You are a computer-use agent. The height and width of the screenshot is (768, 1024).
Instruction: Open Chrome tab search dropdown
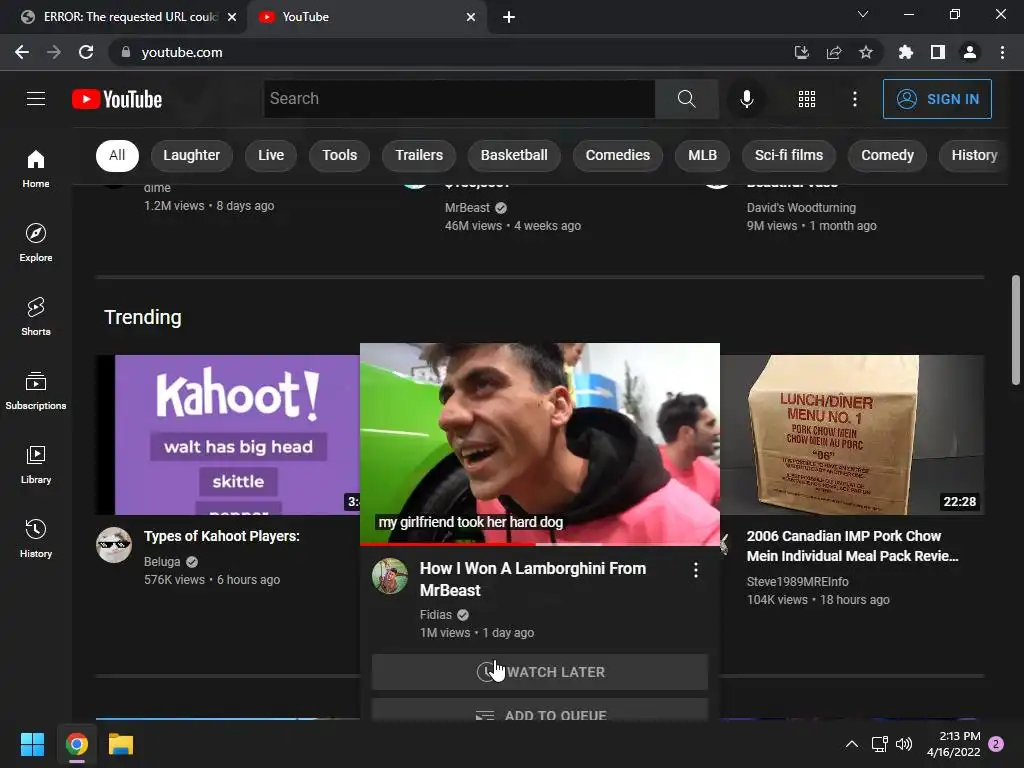(x=863, y=14)
